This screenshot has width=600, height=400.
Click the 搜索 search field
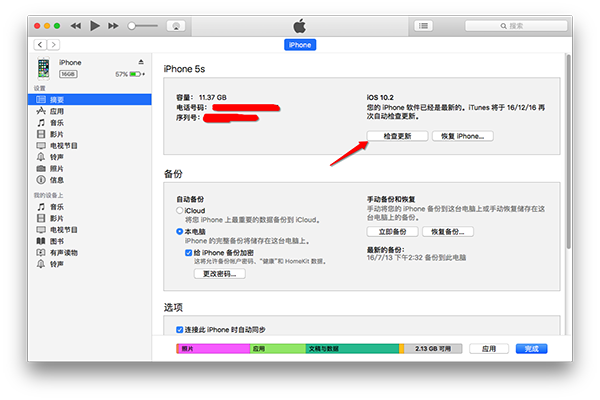[516, 26]
